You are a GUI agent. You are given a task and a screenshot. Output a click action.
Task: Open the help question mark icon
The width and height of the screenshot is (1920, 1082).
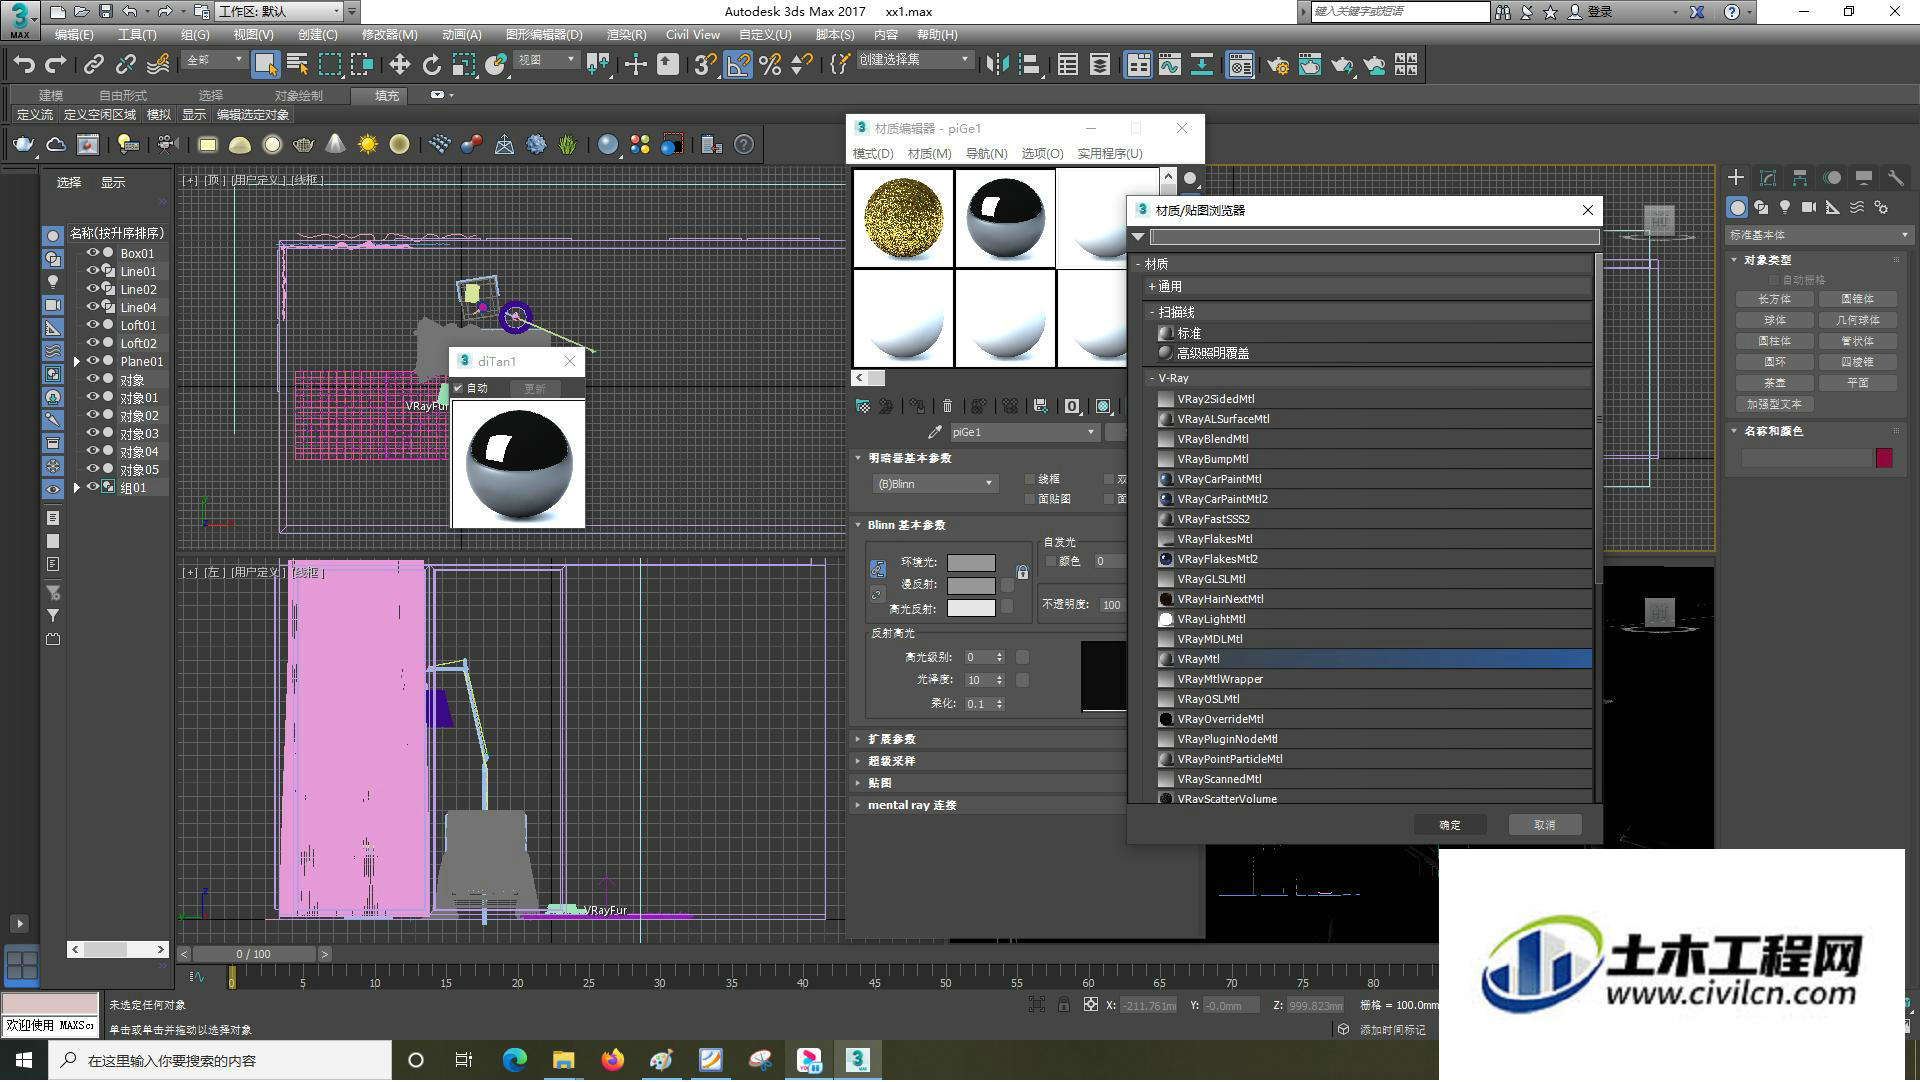[x=744, y=145]
